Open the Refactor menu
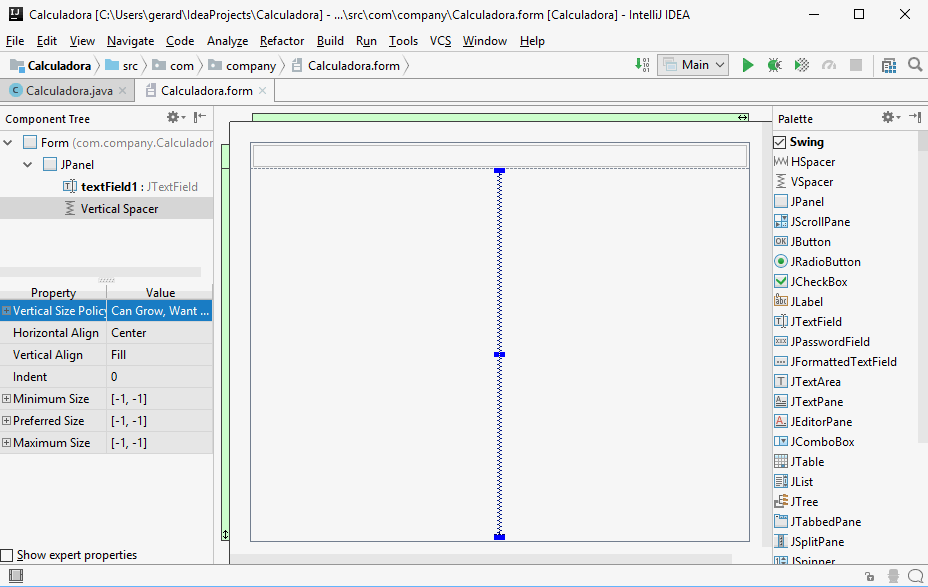Screen dimensions: 928x587 click(x=281, y=41)
